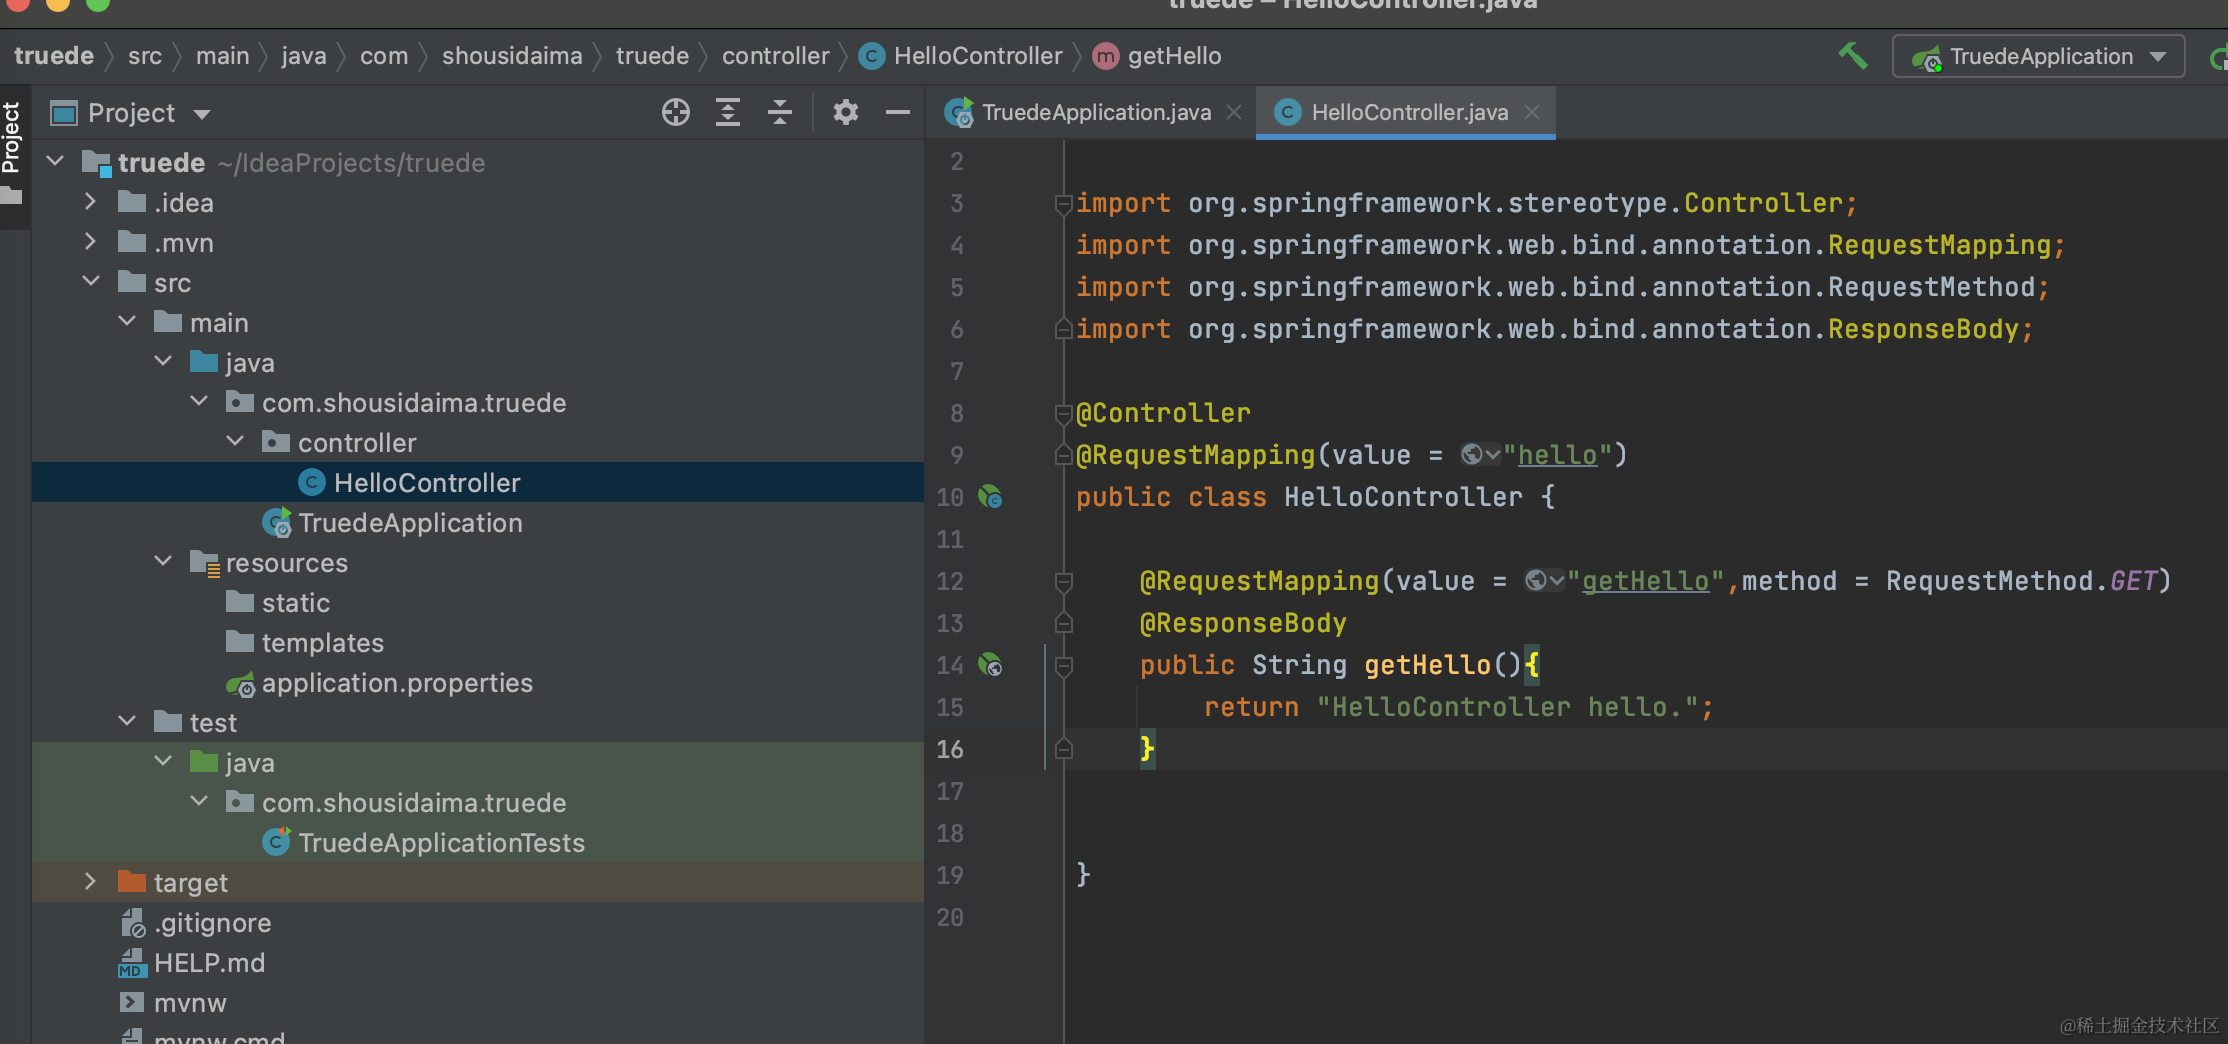Click the @Controller annotation on line 8
This screenshot has height=1044, width=2228.
coord(1163,413)
